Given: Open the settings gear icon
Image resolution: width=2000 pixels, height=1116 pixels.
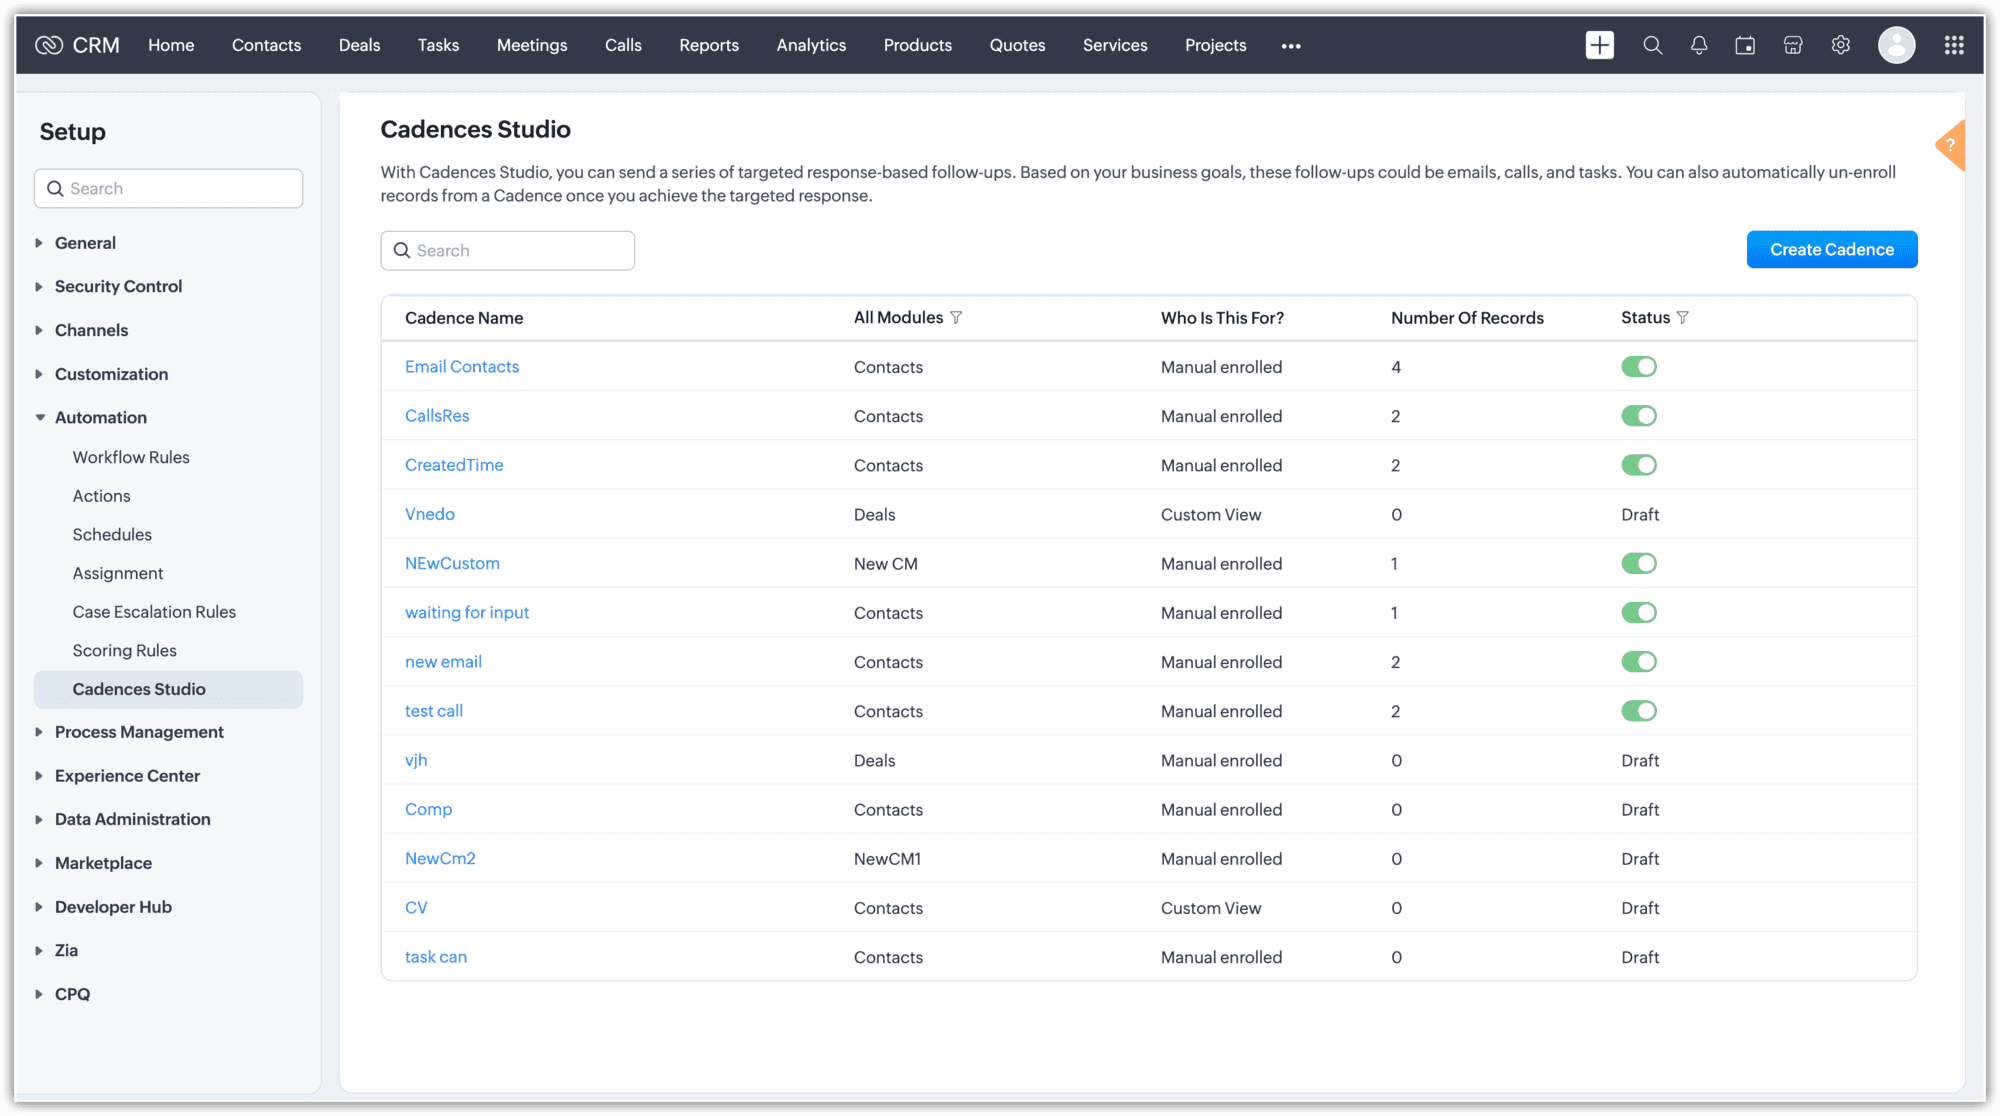Looking at the screenshot, I should (1840, 45).
